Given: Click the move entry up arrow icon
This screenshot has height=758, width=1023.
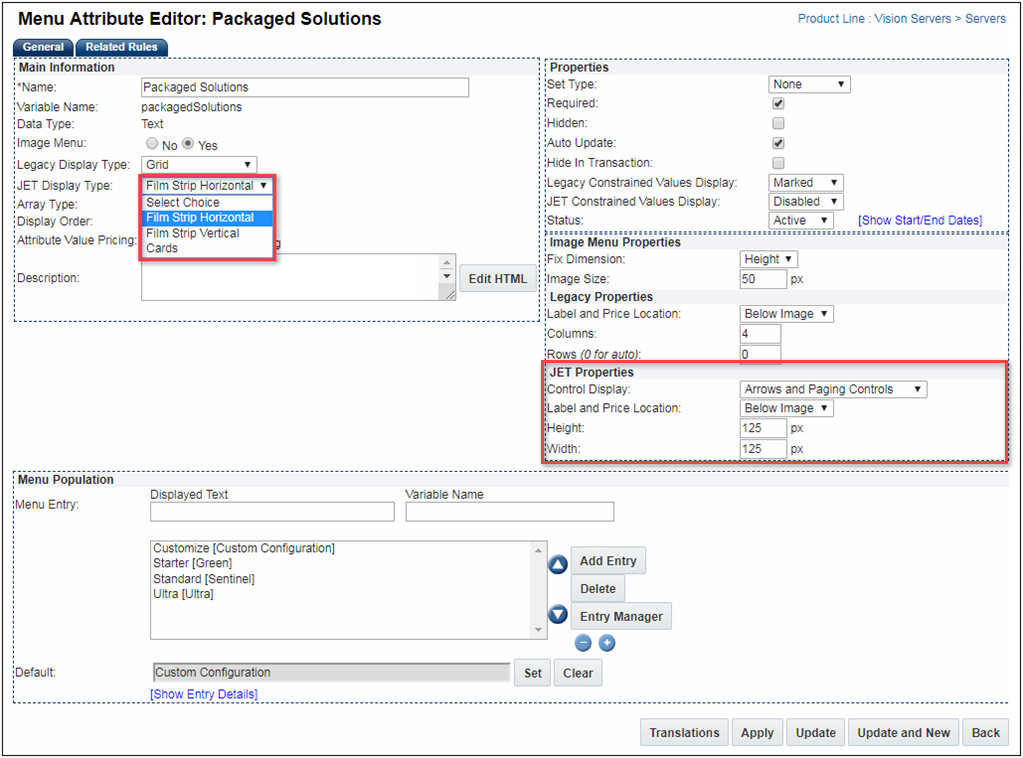Looking at the screenshot, I should click(x=558, y=565).
